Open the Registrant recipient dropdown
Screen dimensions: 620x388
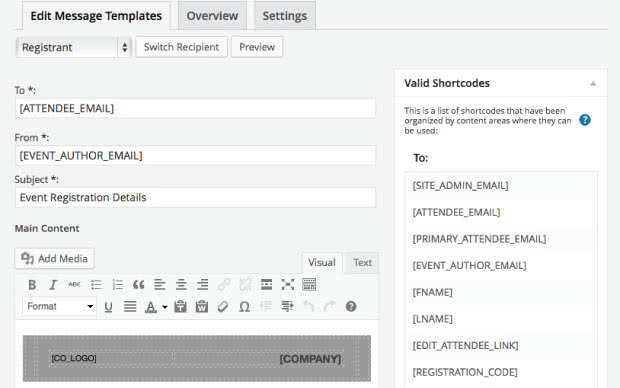click(74, 47)
